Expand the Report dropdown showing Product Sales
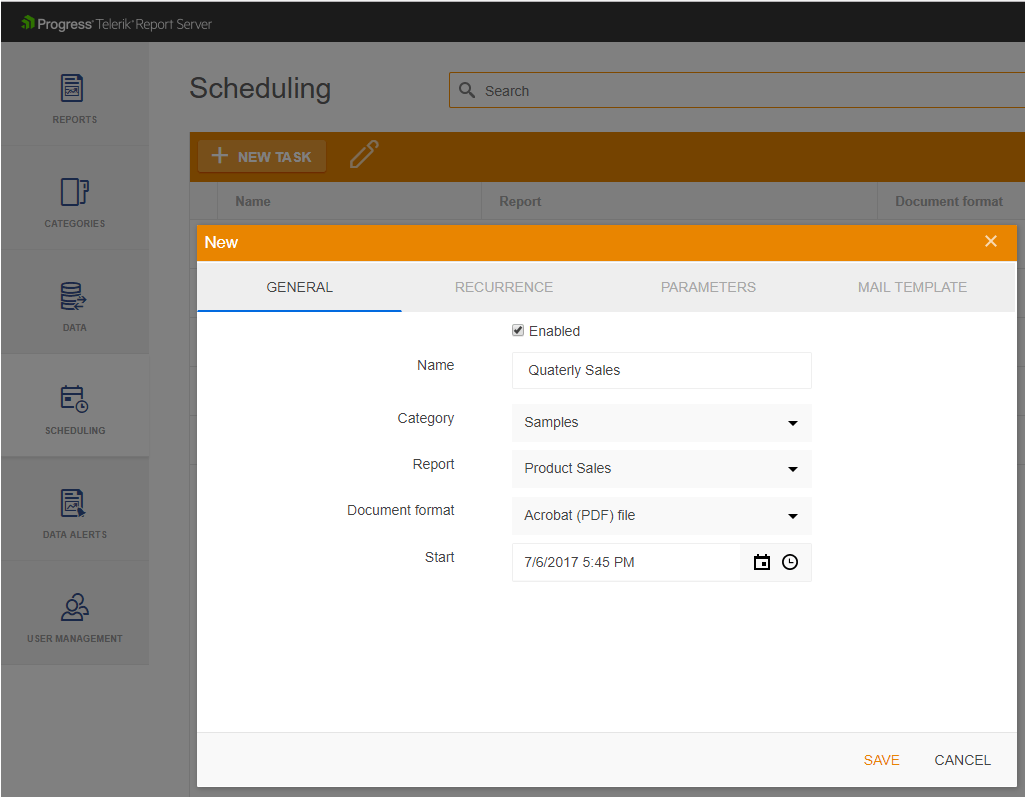1025x797 pixels. pyautogui.click(x=662, y=469)
